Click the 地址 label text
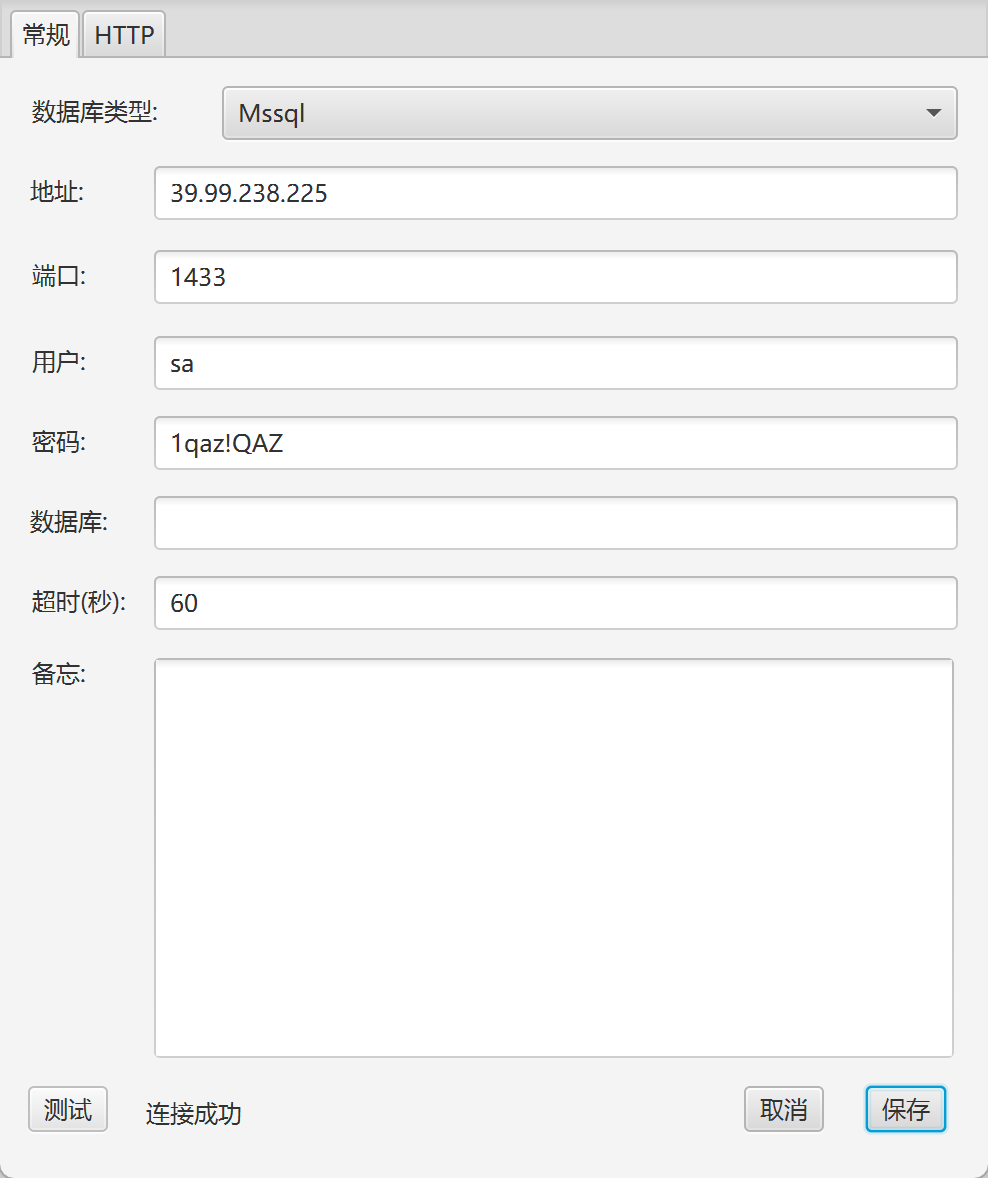The width and height of the screenshot is (988, 1178). (56, 192)
